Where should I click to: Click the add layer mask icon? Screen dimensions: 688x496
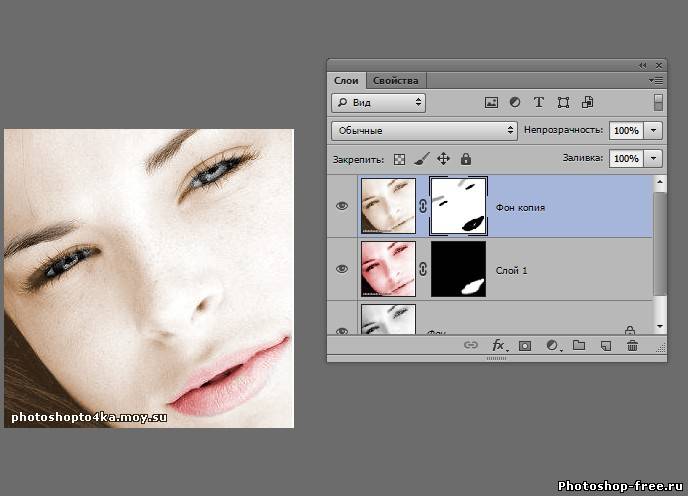click(x=525, y=346)
